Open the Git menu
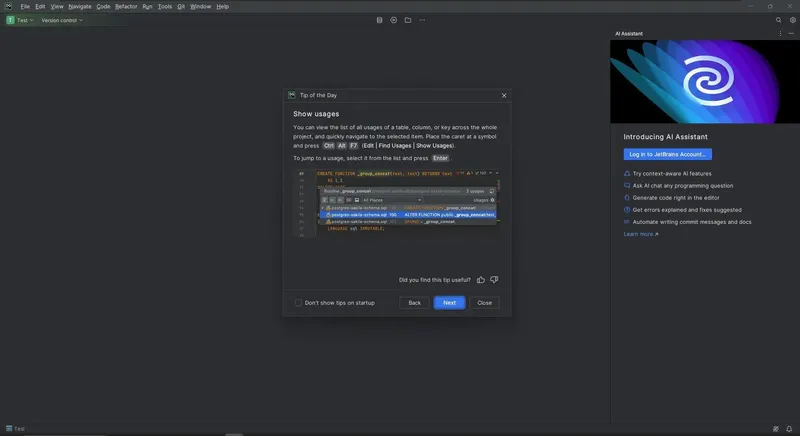 click(181, 7)
